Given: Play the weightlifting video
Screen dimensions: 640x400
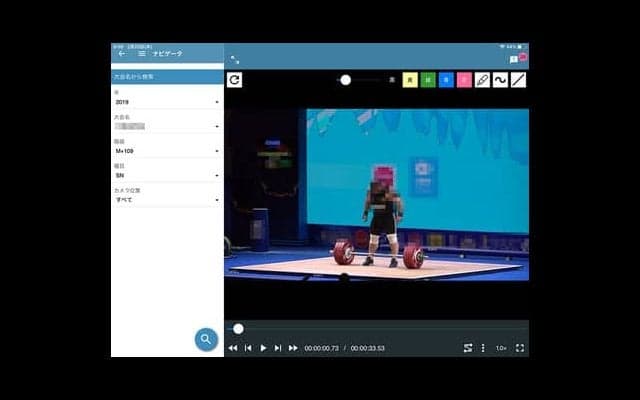Looking at the screenshot, I should 263,348.
